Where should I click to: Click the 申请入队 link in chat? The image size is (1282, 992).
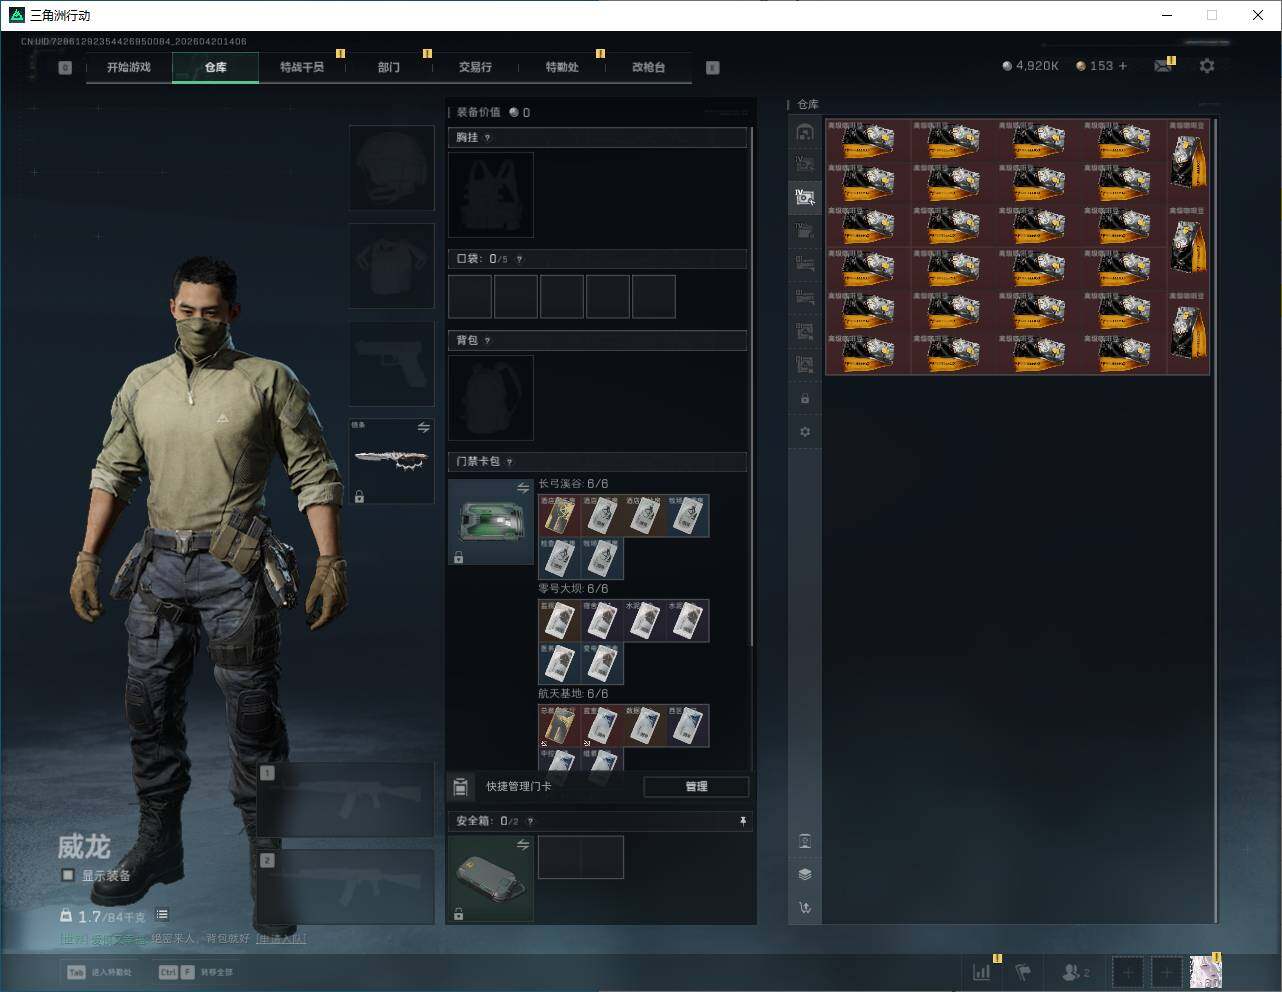(281, 939)
